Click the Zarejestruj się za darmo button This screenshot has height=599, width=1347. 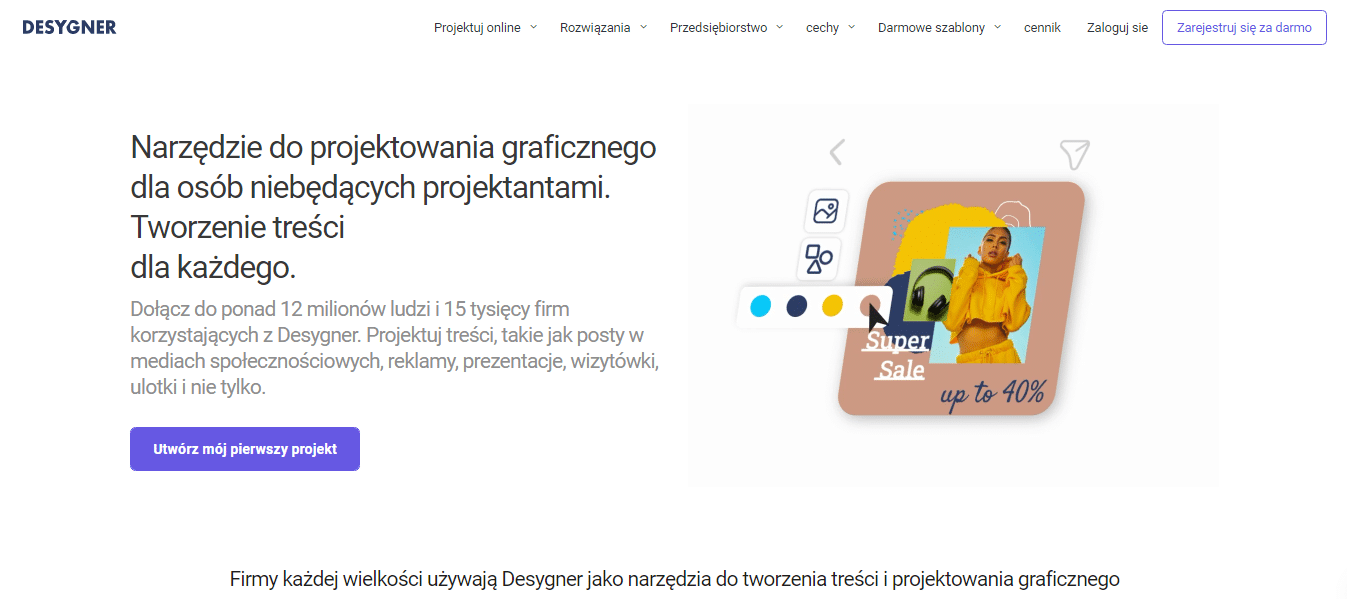1244,28
